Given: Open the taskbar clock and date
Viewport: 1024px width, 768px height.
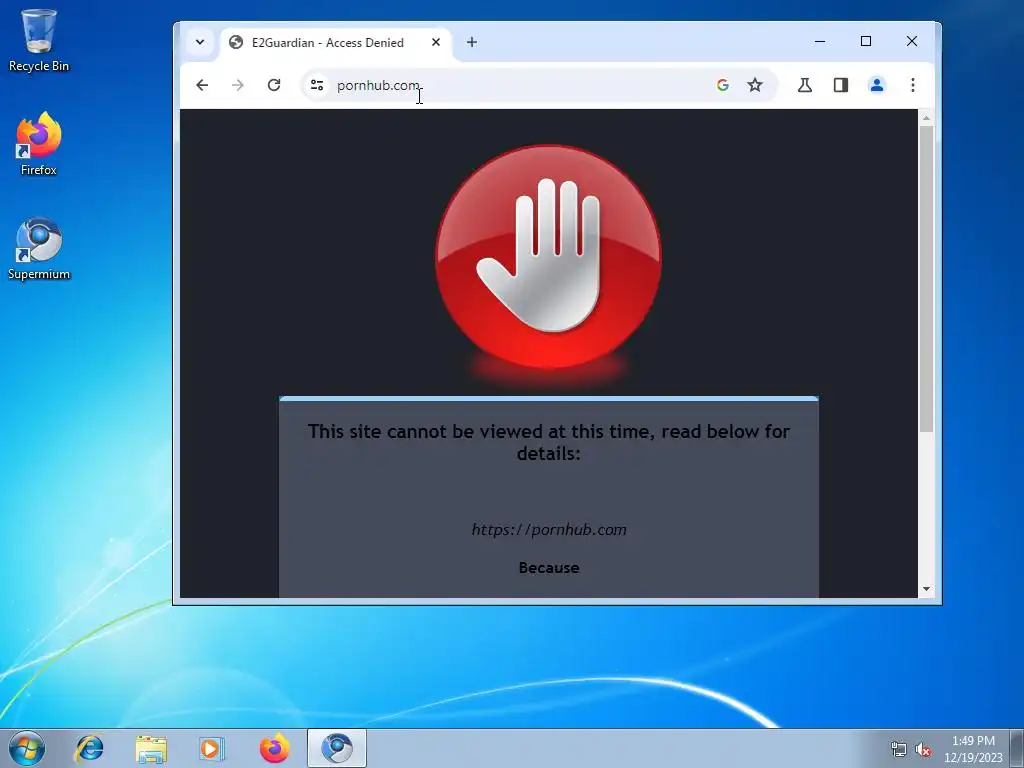Looking at the screenshot, I should pos(973,749).
